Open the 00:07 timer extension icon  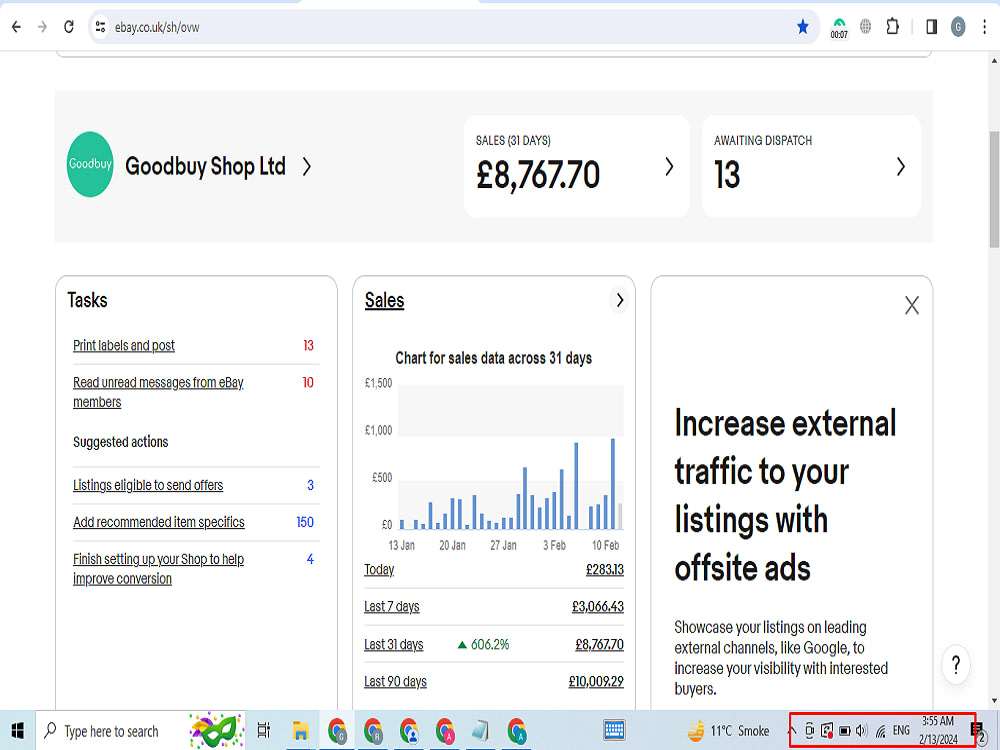839,27
